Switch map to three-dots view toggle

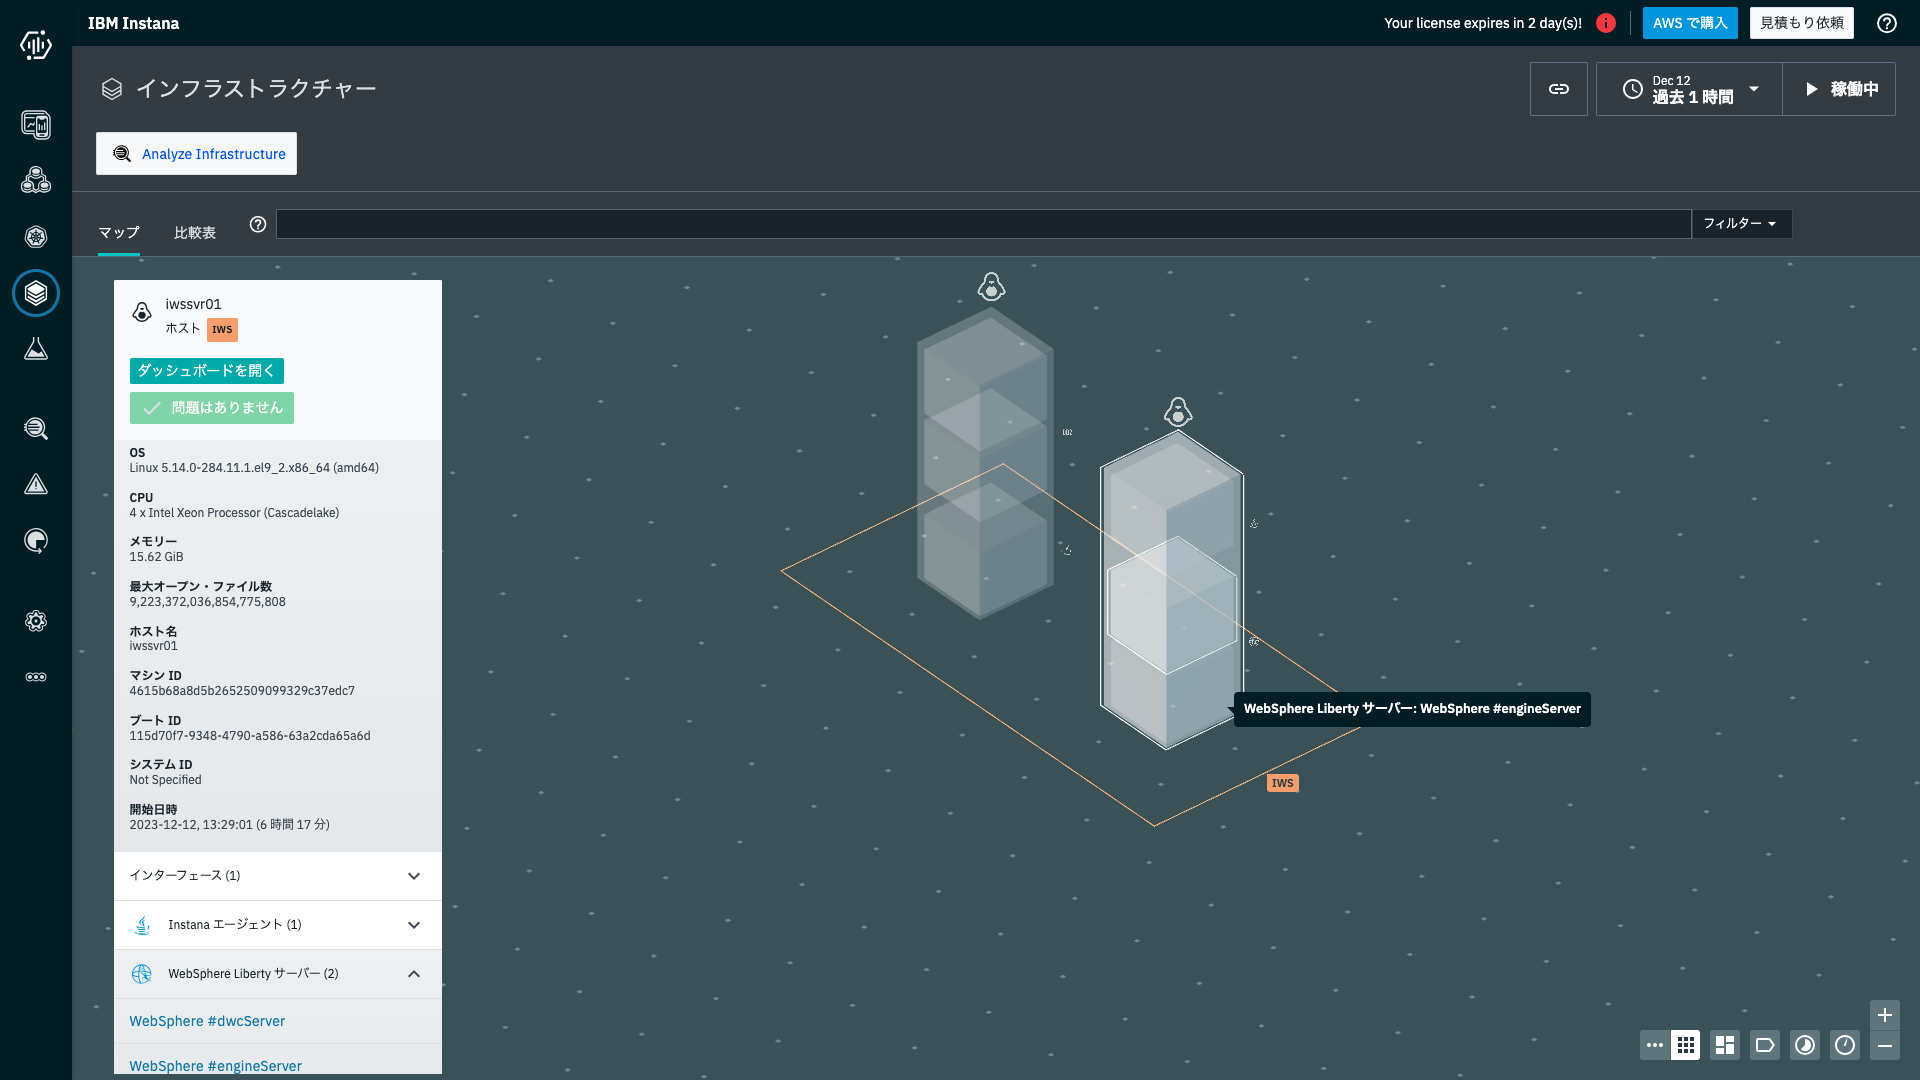pyautogui.click(x=1654, y=1045)
